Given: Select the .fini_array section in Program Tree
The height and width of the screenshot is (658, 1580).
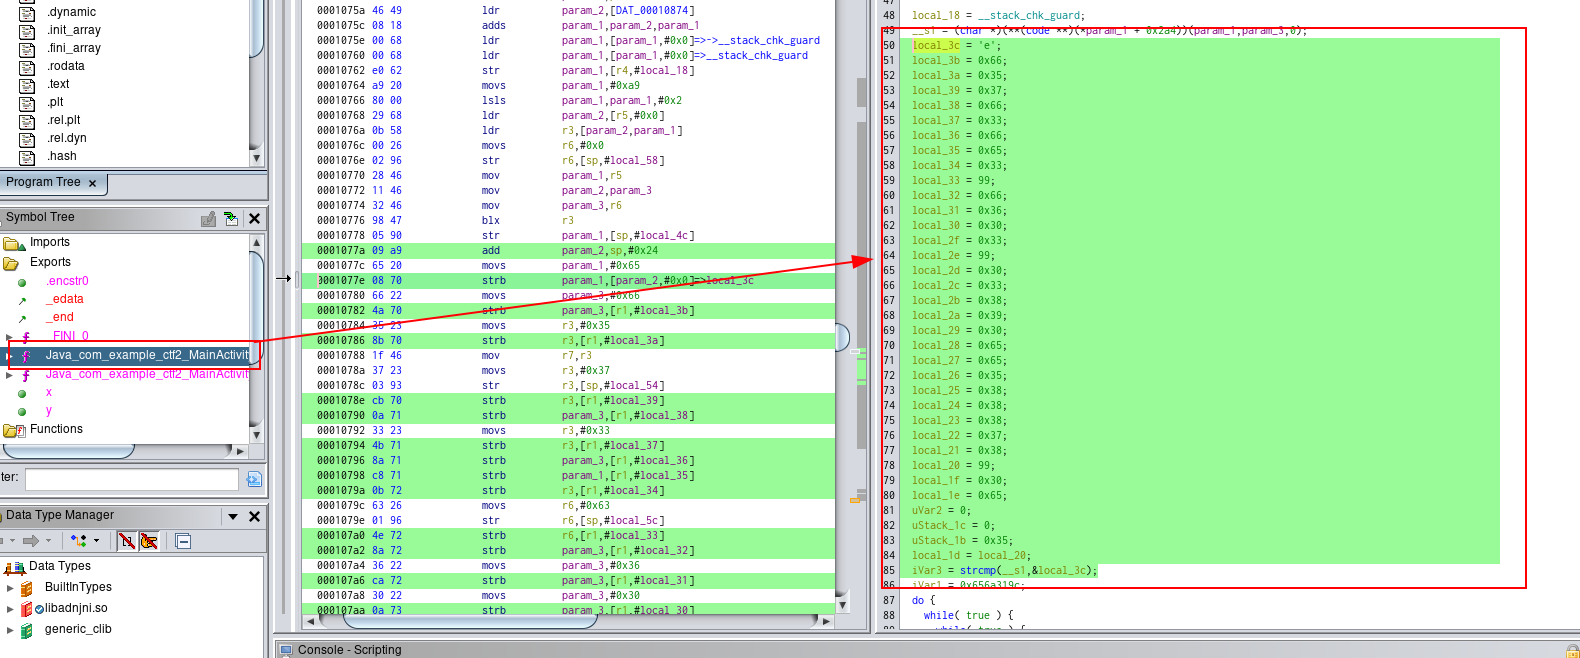Looking at the screenshot, I should [73, 48].
